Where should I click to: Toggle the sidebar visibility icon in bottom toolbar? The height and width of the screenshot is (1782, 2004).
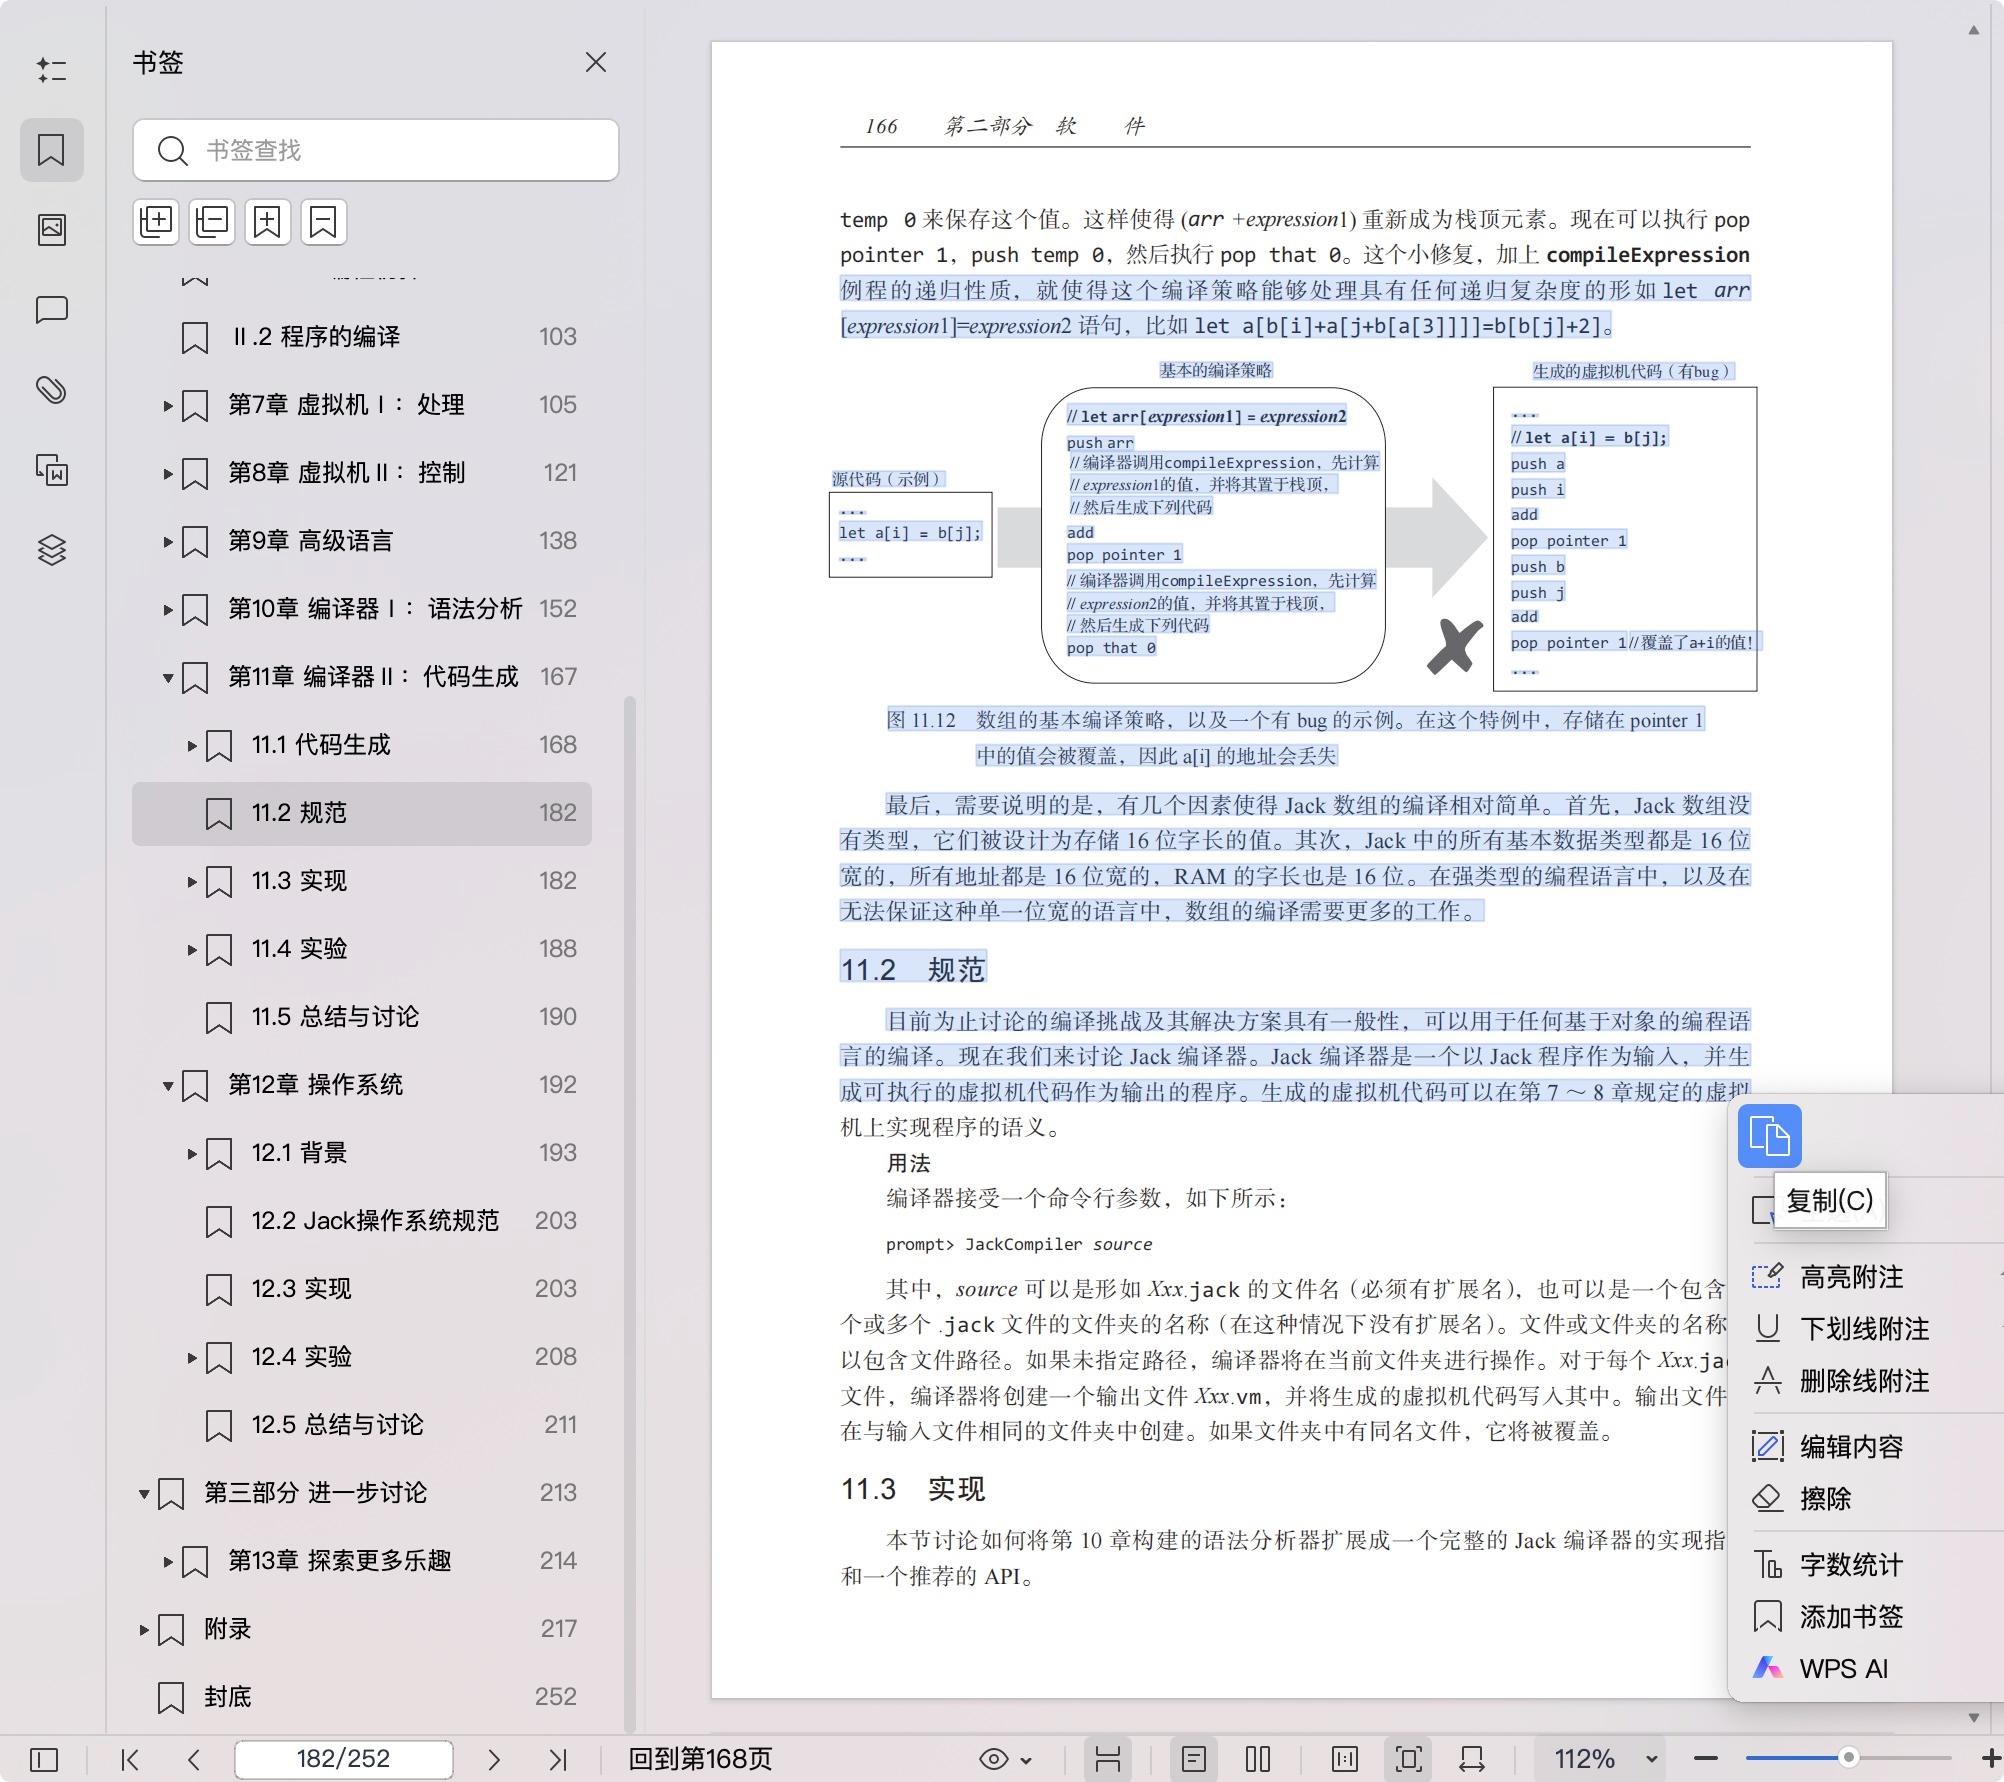44,1757
